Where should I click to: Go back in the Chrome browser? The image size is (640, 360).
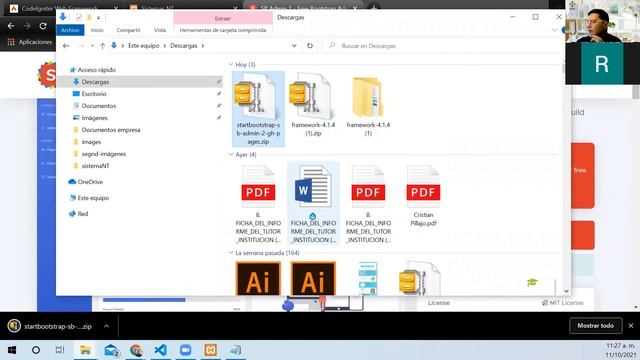click(x=11, y=26)
